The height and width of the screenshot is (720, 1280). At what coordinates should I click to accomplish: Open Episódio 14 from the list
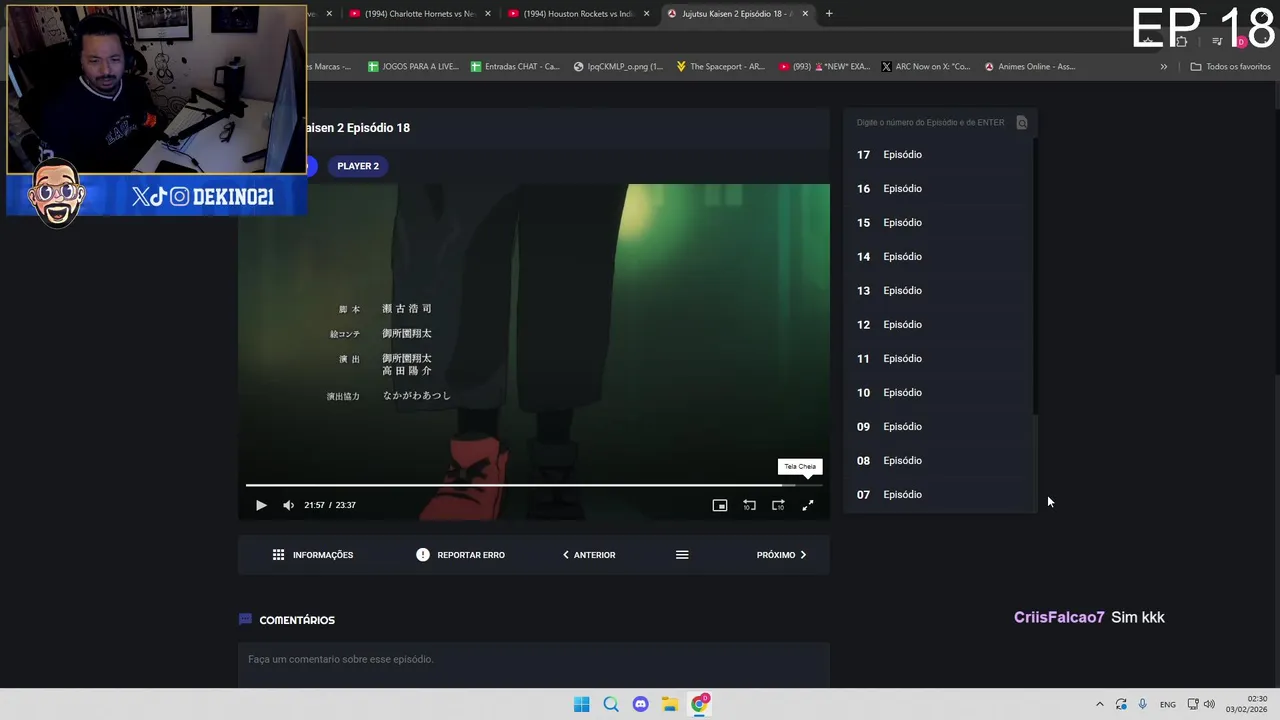click(939, 257)
